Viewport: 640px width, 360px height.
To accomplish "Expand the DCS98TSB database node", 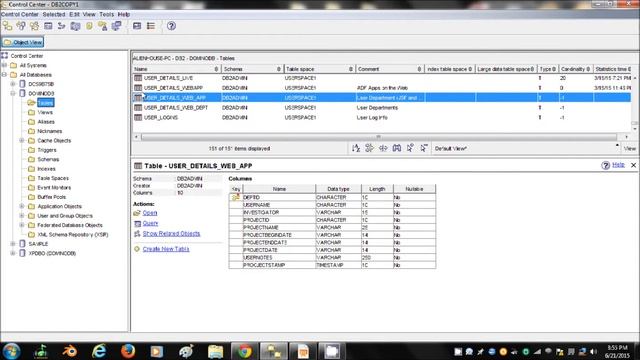I will click(x=13, y=84).
